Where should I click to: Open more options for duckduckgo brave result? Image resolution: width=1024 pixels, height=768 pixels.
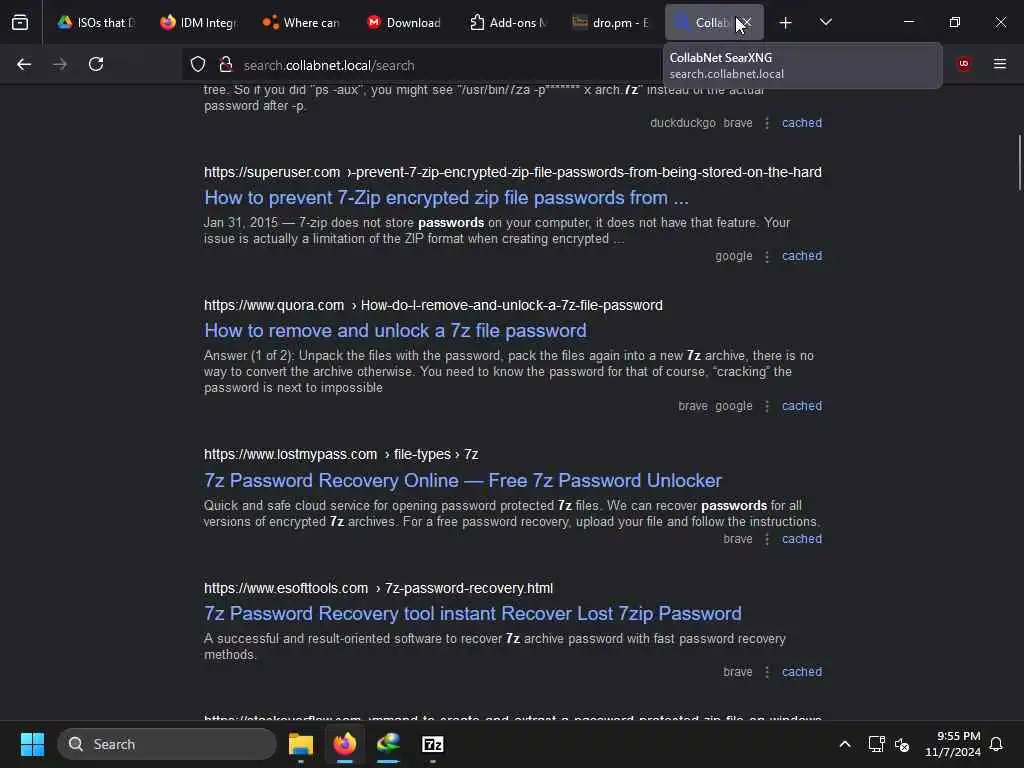pos(767,123)
